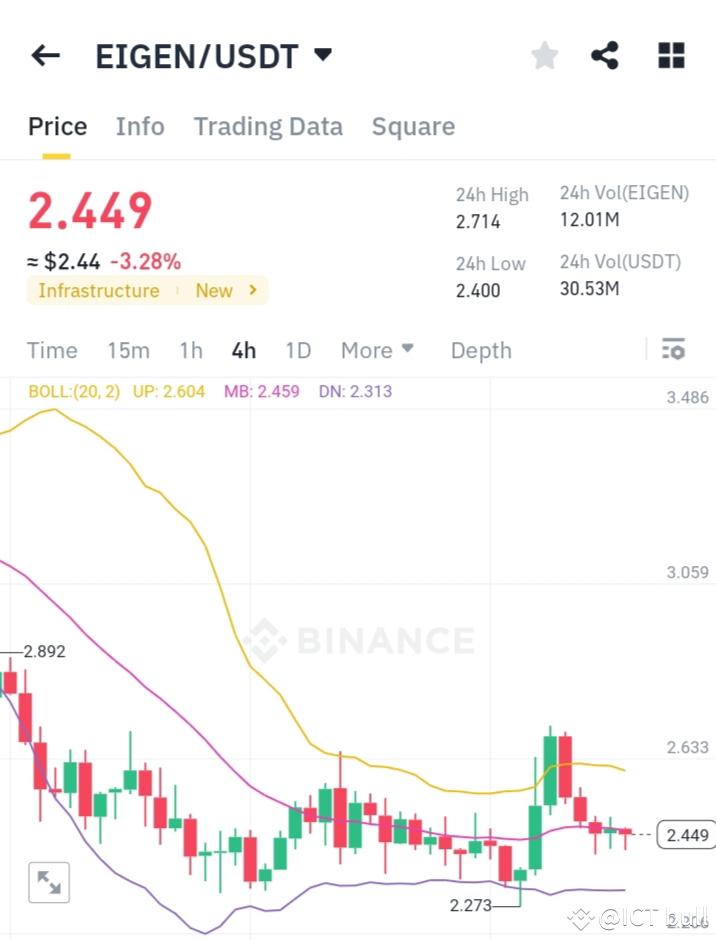Viewport: 716px width, 940px height.
Task: Toggle the 4h candle interval
Action: tap(243, 350)
